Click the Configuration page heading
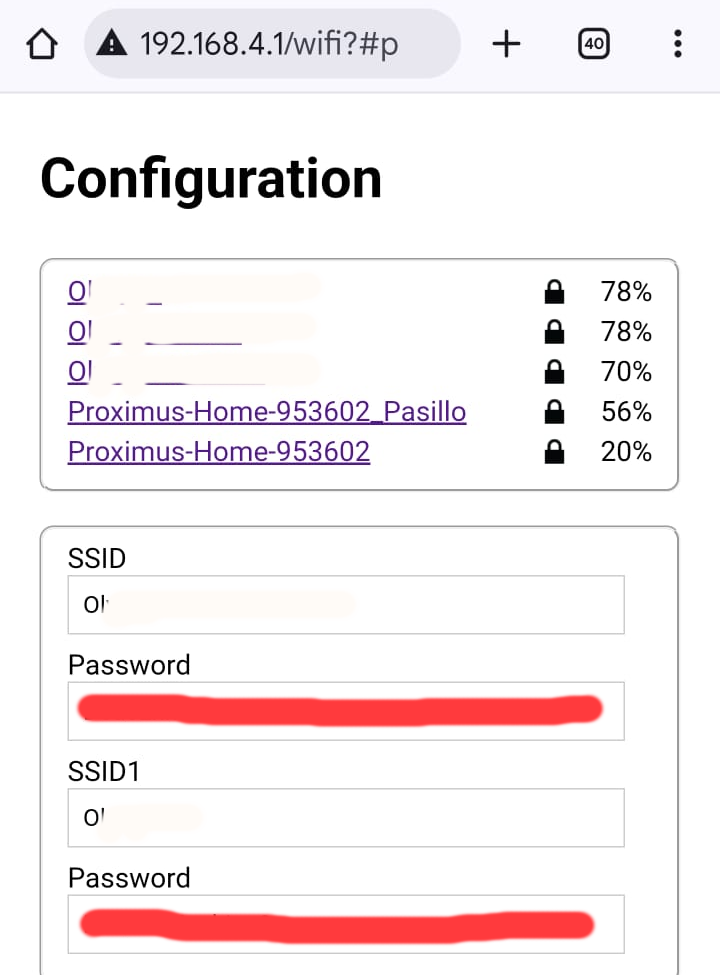The height and width of the screenshot is (975, 720). 211,178
